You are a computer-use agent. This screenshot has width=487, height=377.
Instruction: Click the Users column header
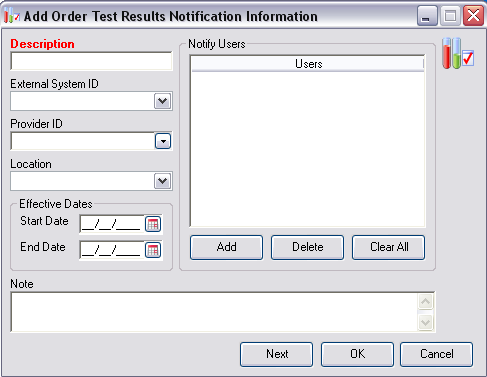point(308,64)
